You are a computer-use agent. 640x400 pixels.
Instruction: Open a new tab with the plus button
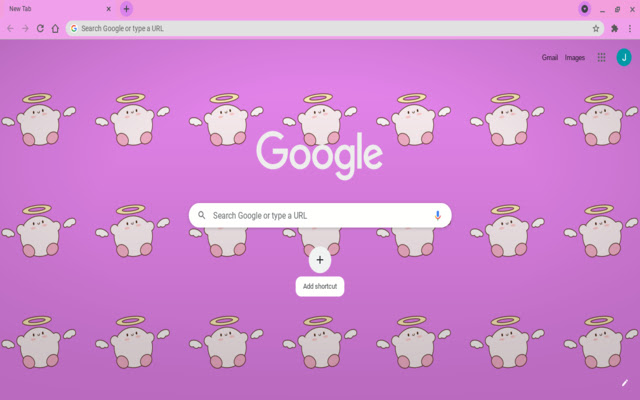126,9
